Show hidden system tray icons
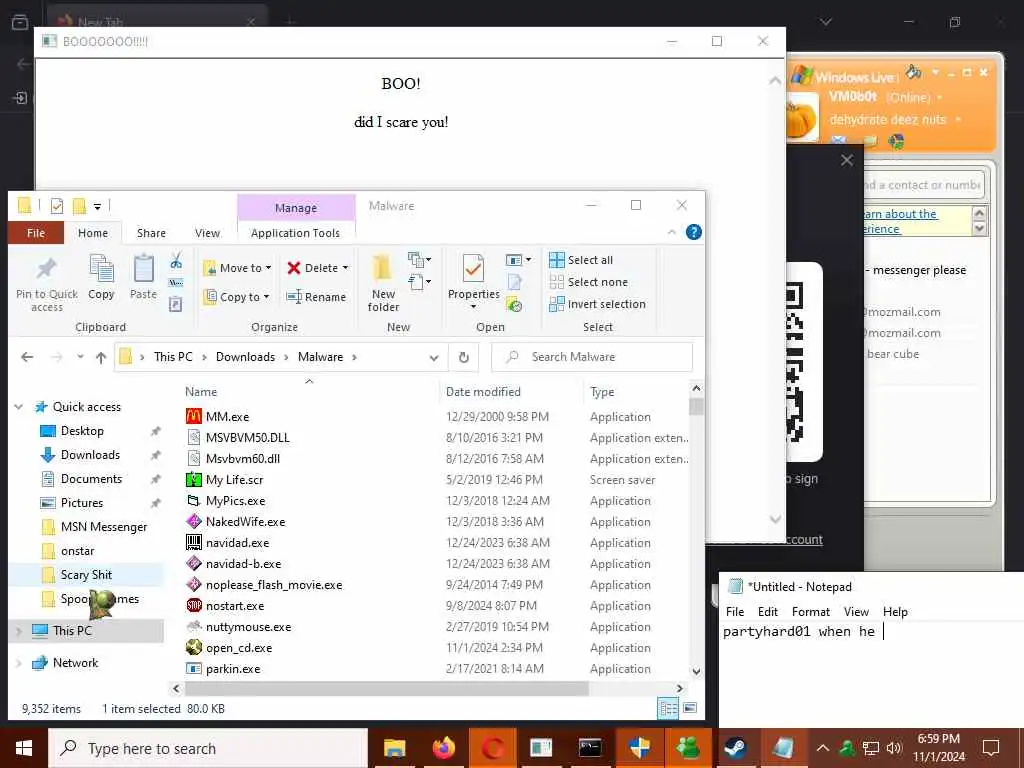Image resolution: width=1024 pixels, height=768 pixels. click(x=823, y=748)
